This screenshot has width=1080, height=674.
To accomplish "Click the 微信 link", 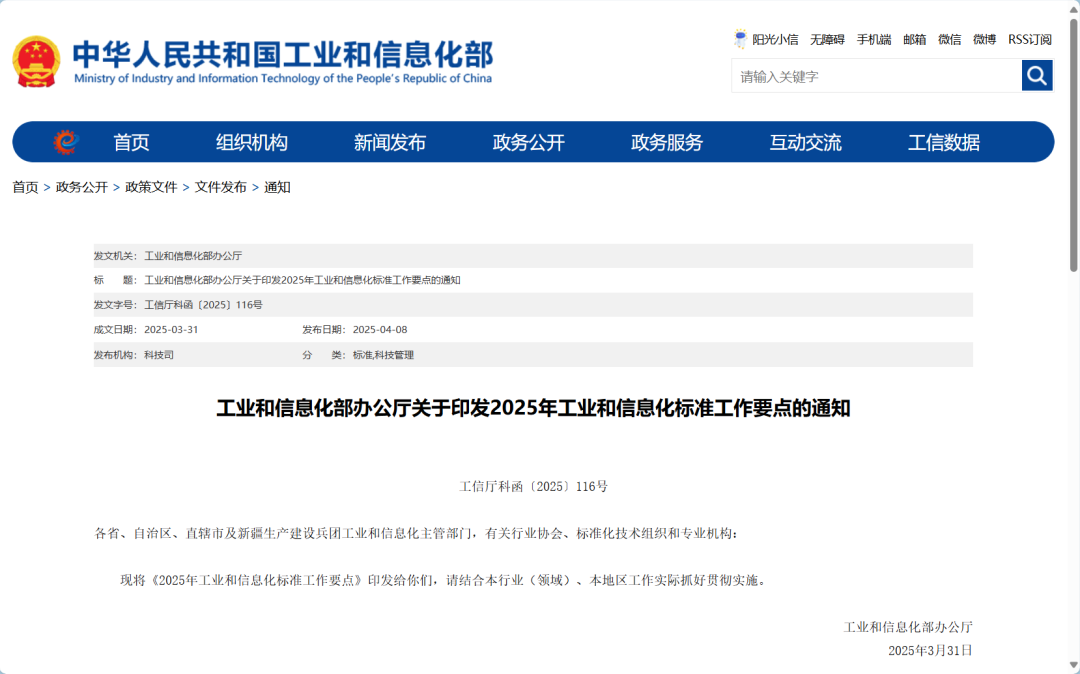I will [950, 40].
